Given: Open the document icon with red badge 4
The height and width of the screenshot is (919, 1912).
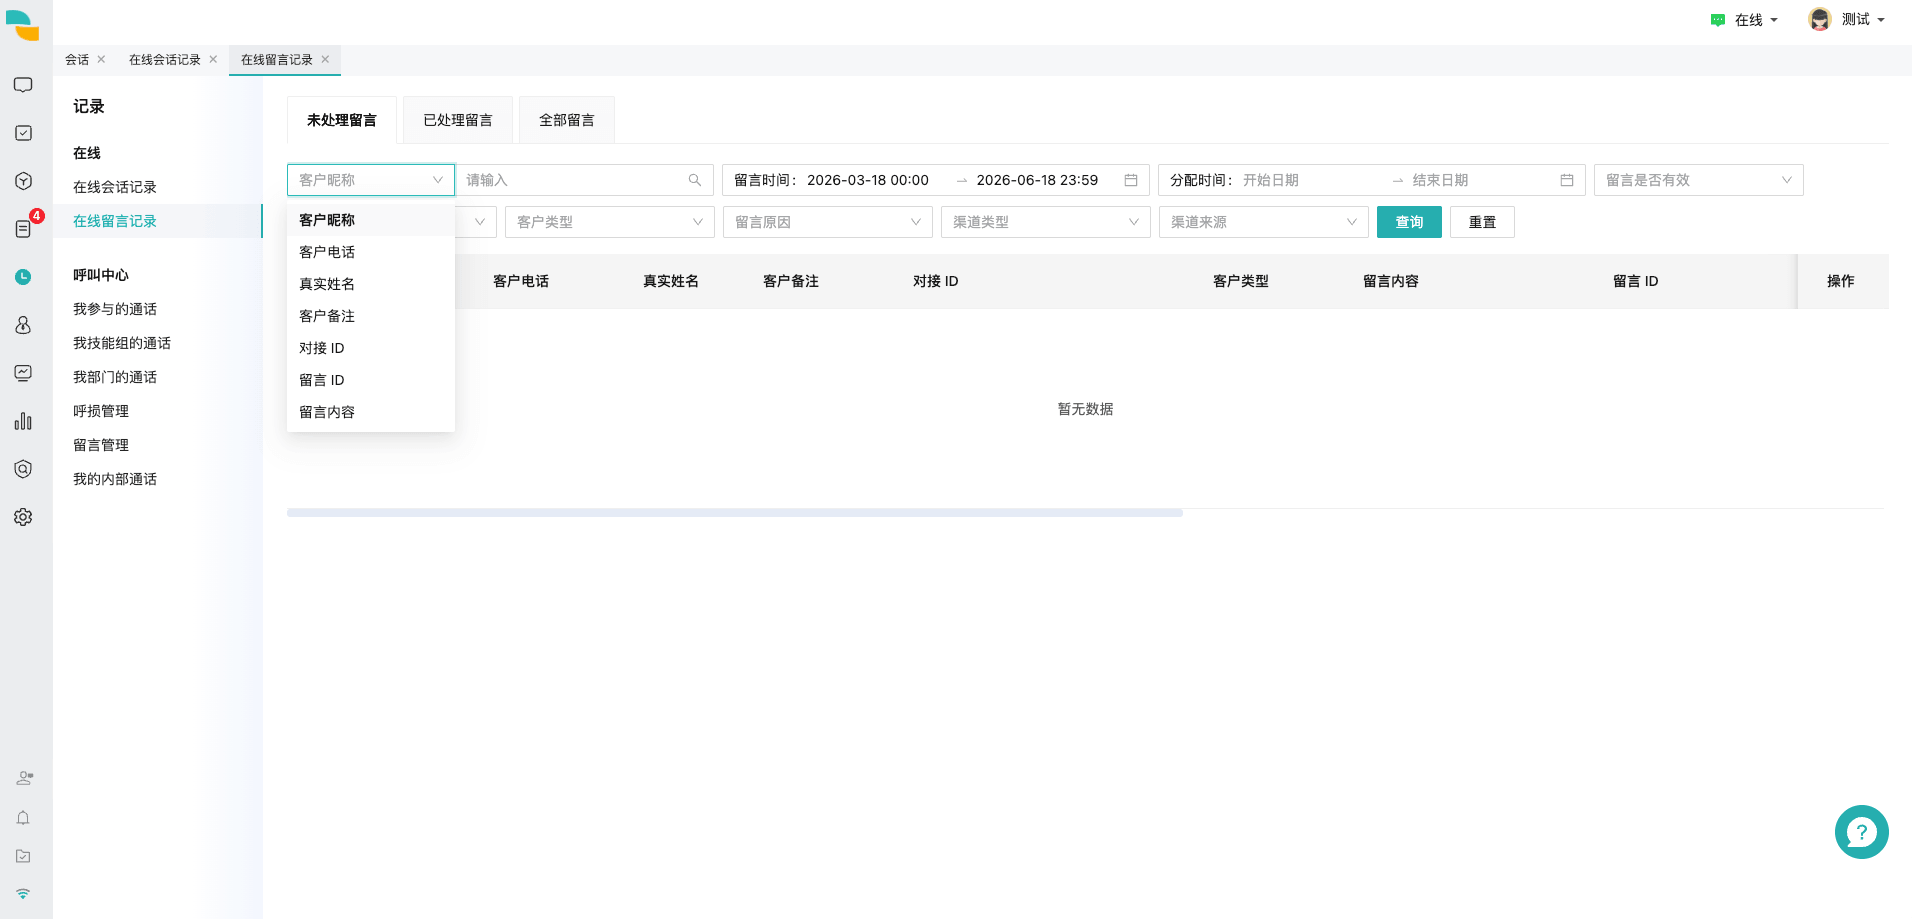Looking at the screenshot, I should (23, 229).
